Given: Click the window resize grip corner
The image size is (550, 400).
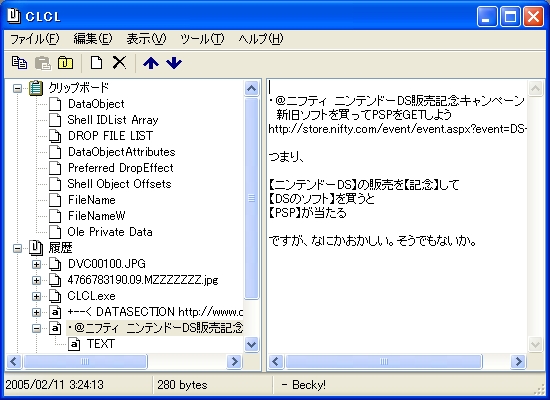Looking at the screenshot, I should point(538,389).
